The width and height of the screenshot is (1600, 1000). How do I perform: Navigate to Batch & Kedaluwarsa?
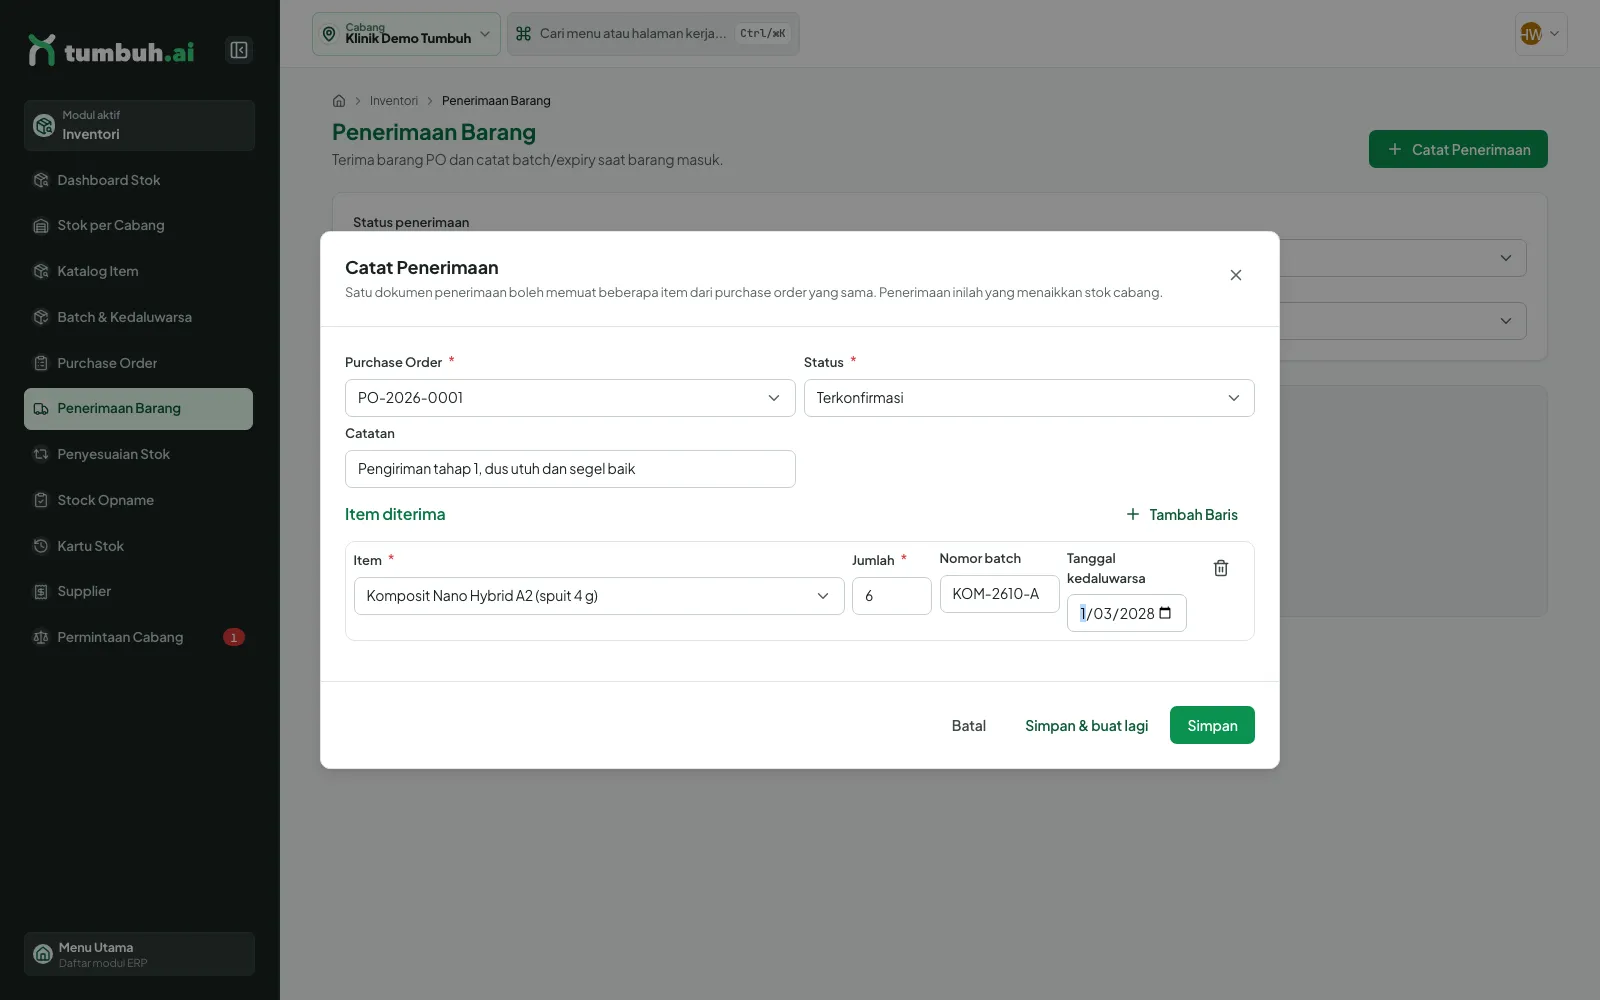point(139,317)
